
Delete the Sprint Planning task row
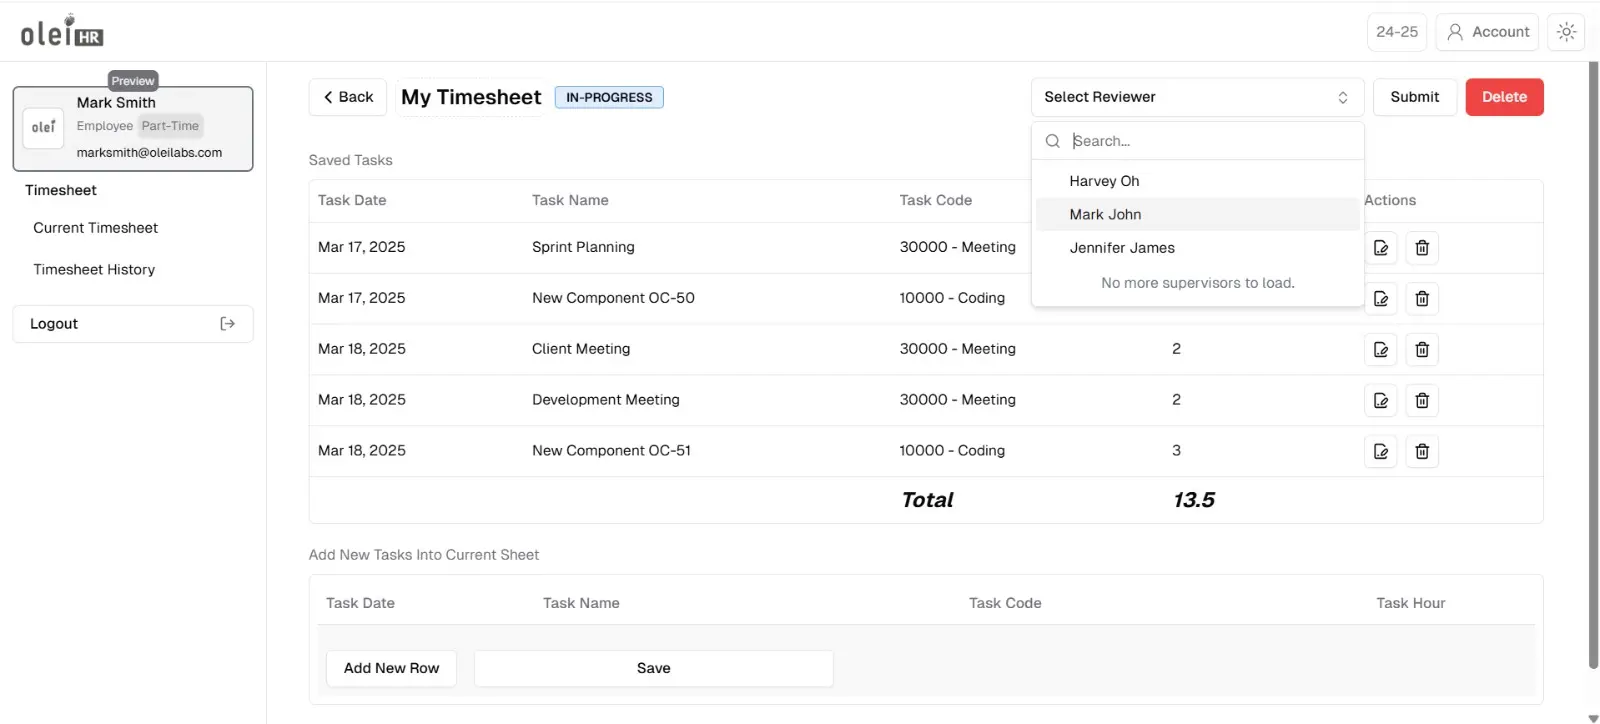(x=1422, y=248)
